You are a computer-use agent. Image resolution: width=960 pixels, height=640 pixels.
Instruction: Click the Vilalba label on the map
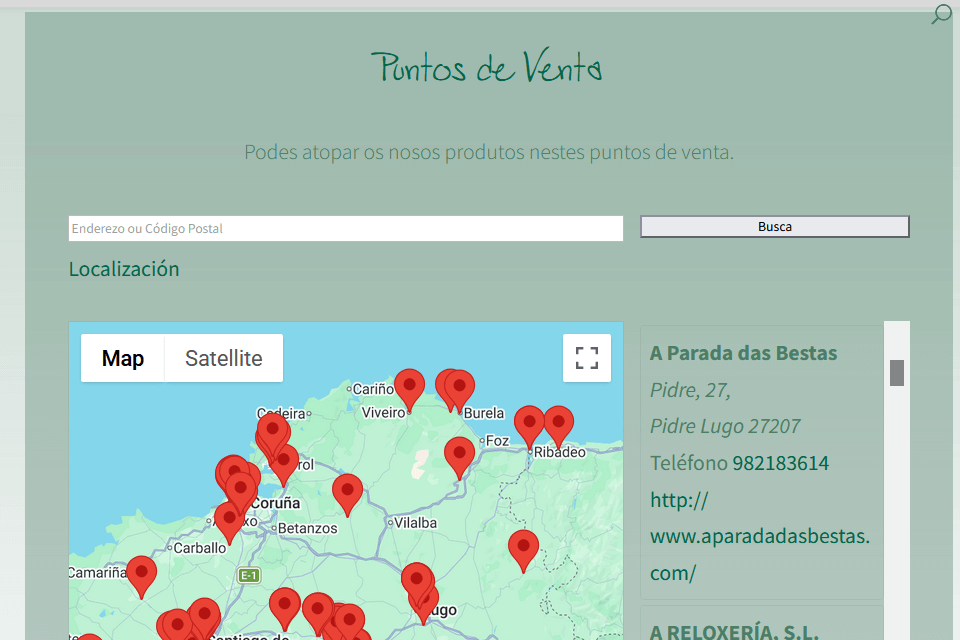(x=416, y=523)
